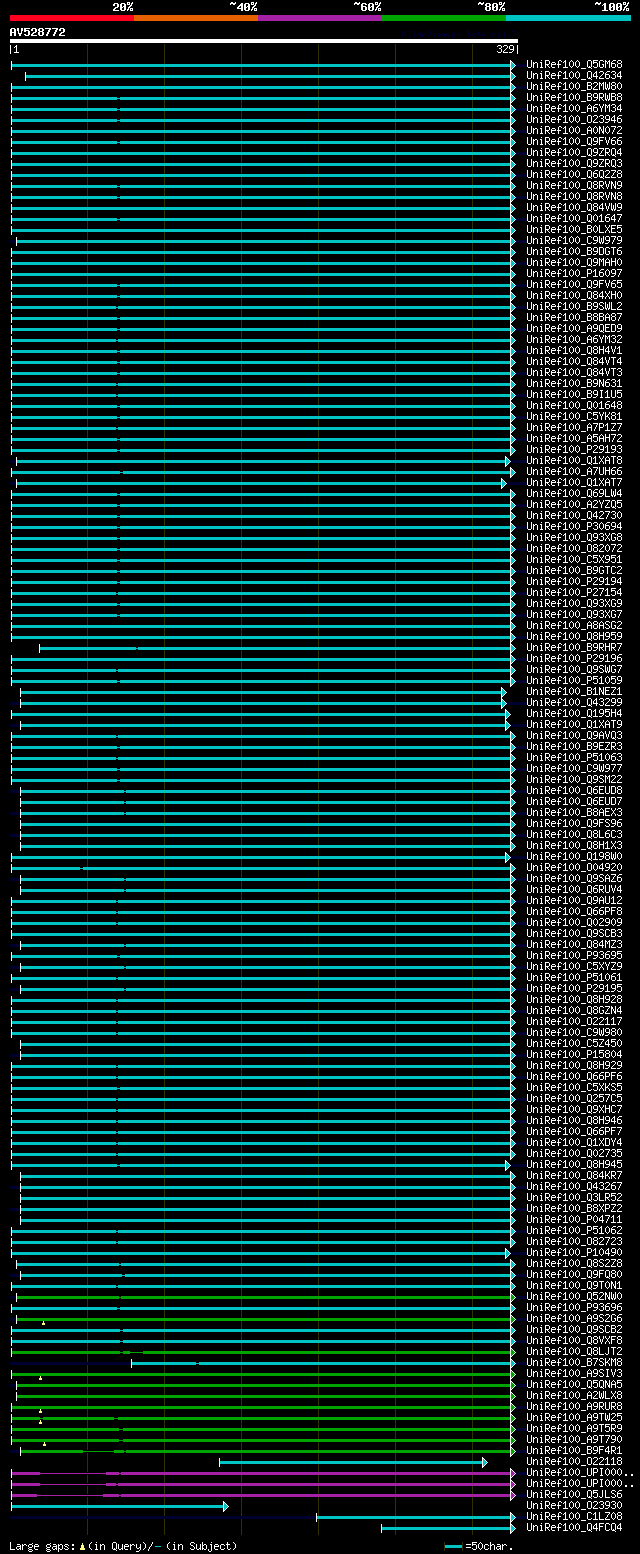The height and width of the screenshot is (1554, 640).
Task: Select UniRef100_Q43299 label
Action: (574, 702)
